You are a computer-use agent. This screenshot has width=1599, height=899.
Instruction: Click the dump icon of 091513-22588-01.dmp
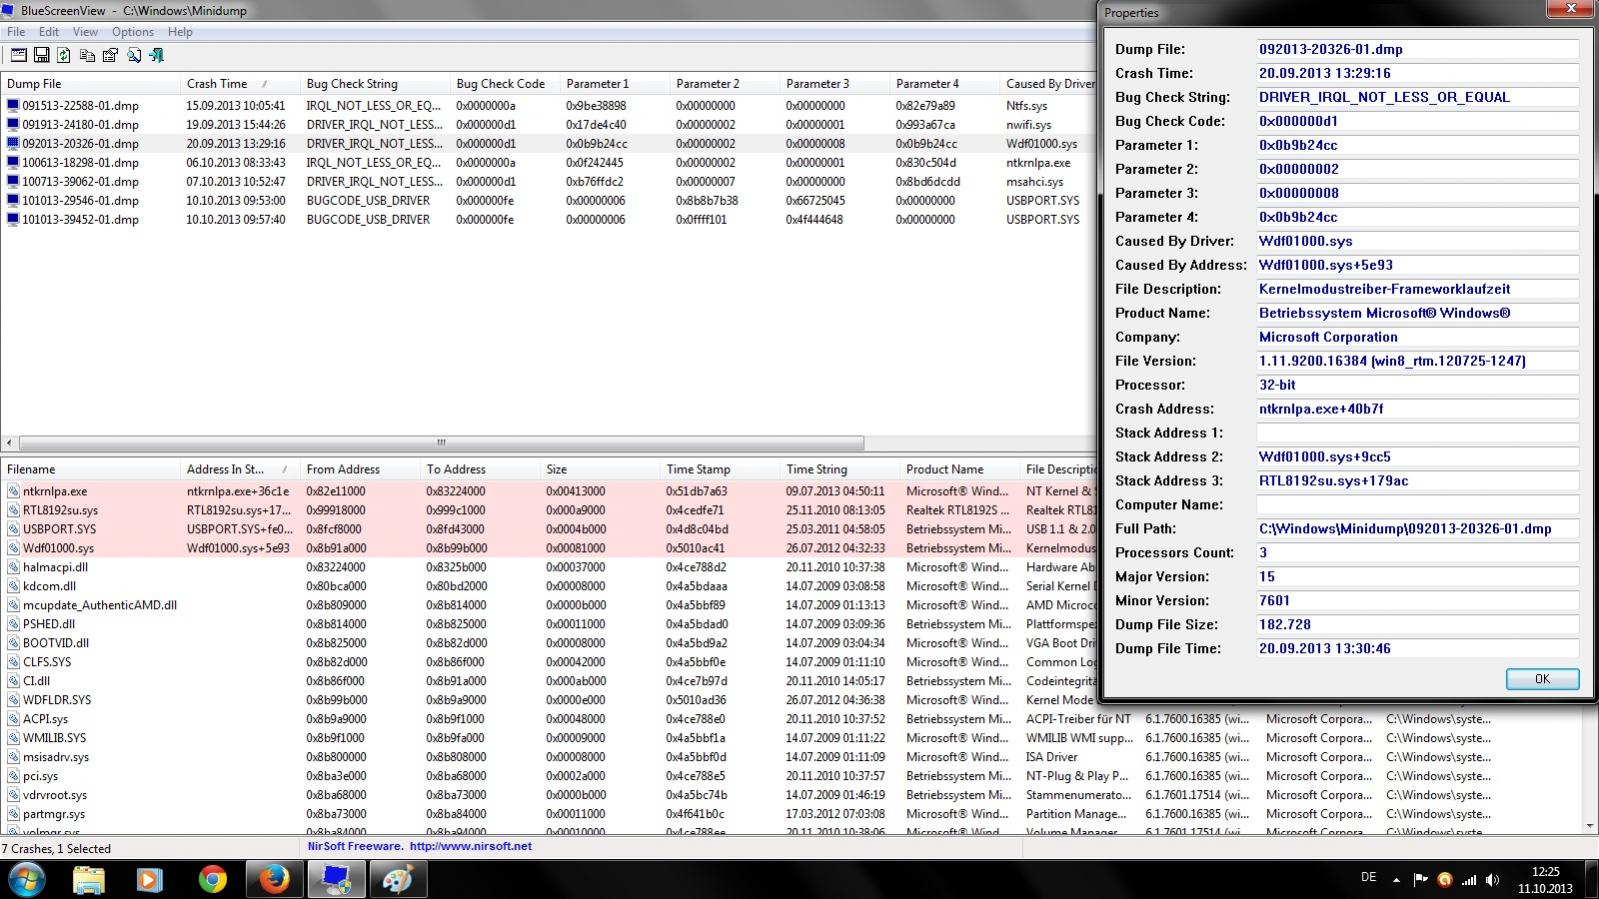[13, 105]
